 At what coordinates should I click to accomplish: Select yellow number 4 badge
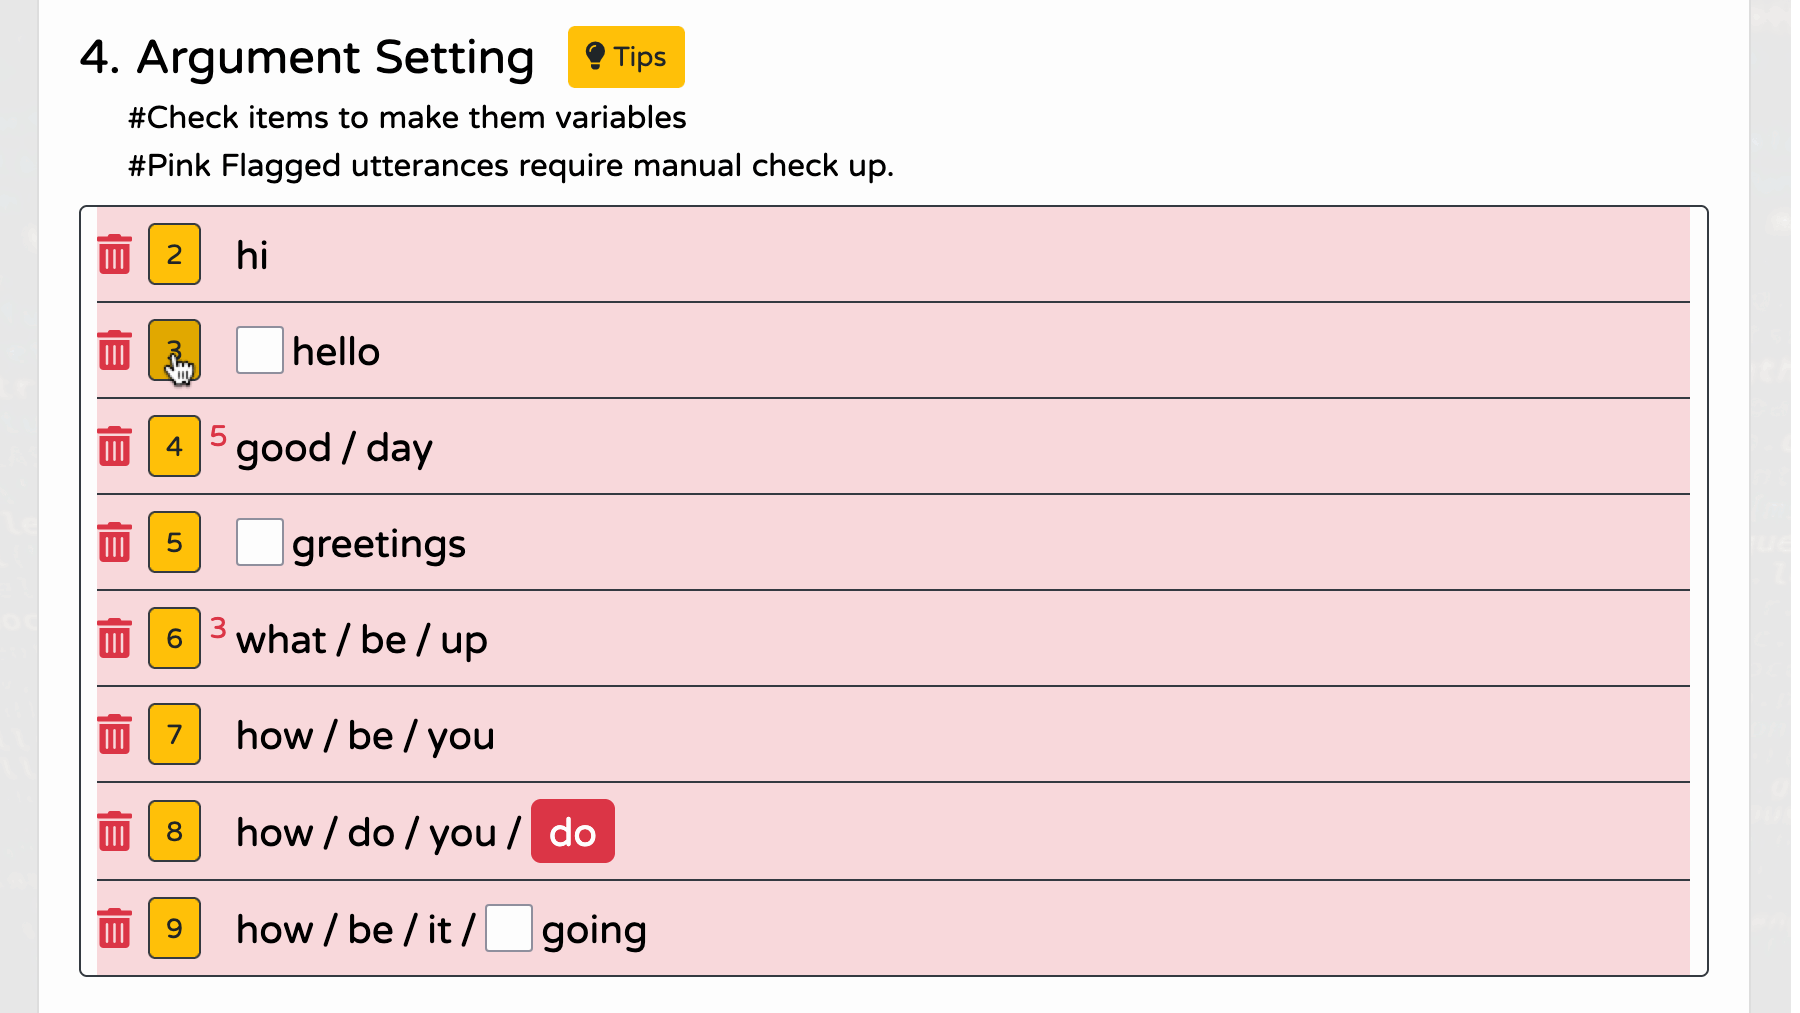pyautogui.click(x=174, y=446)
